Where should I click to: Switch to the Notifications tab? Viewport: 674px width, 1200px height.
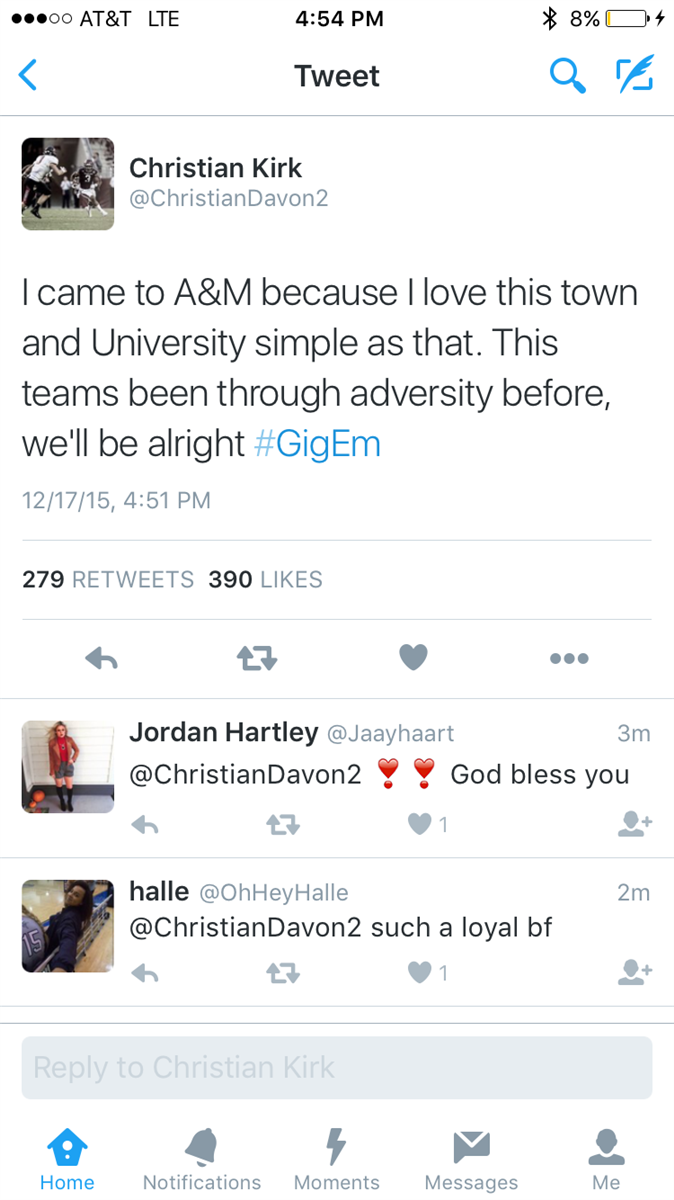point(202,1159)
